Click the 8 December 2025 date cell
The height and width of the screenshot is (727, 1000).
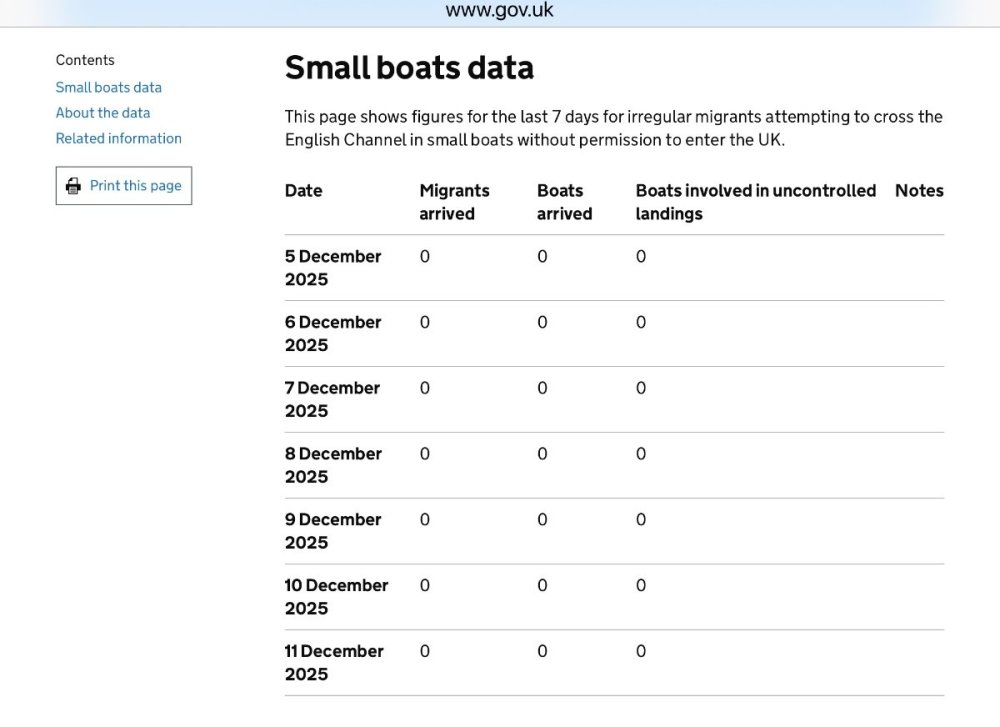point(332,465)
